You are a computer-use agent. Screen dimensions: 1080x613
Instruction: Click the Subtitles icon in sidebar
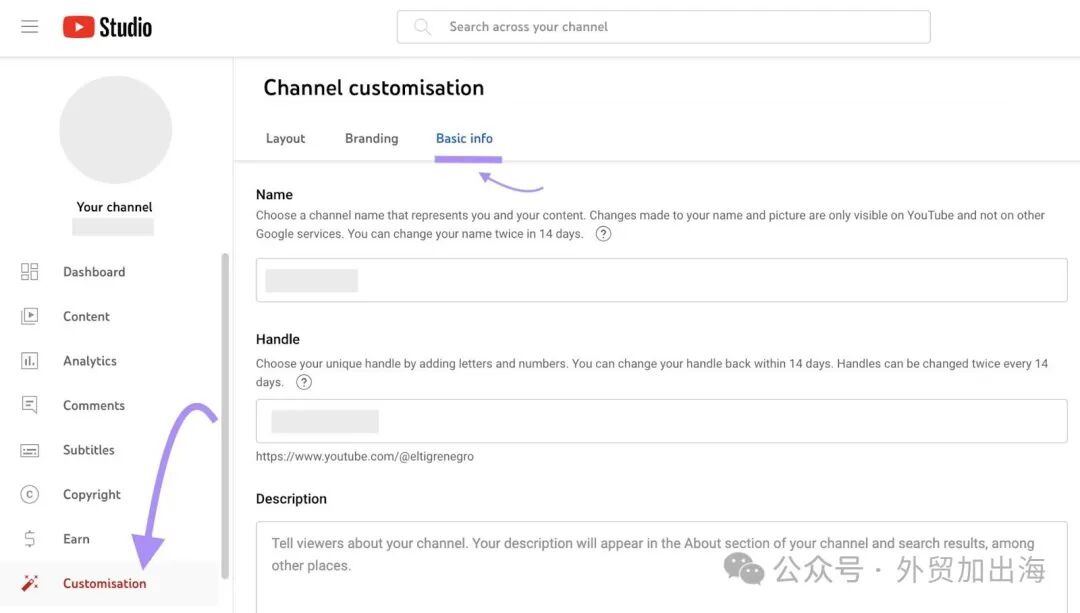click(30, 450)
